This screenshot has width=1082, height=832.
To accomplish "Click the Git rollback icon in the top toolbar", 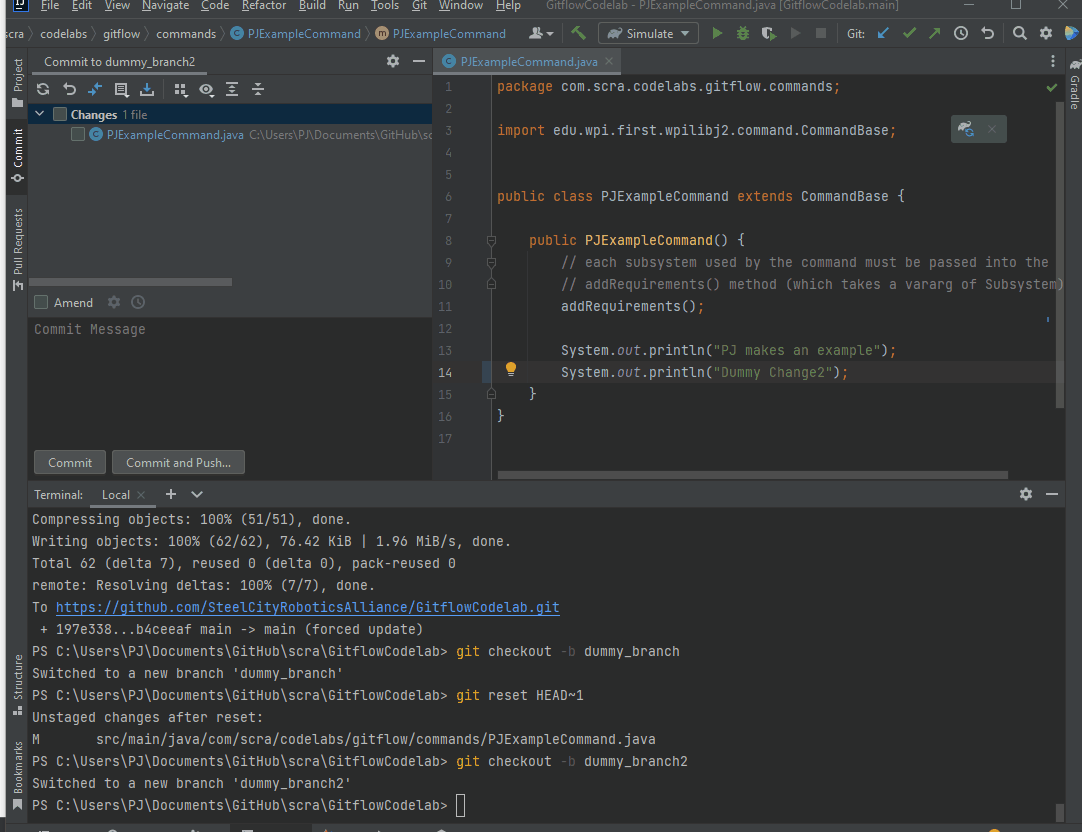I will 987,33.
